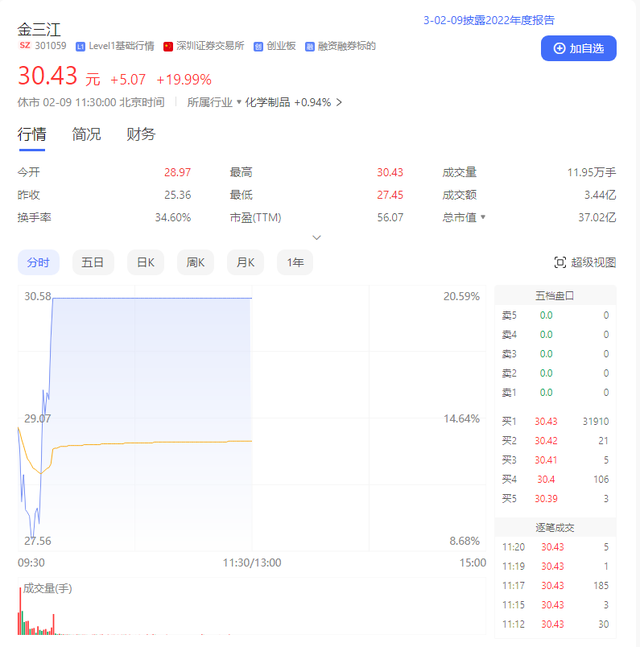Viewport: 640px width, 647px height.
Task: Click the 卖5 row label
Action: pyautogui.click(x=509, y=315)
